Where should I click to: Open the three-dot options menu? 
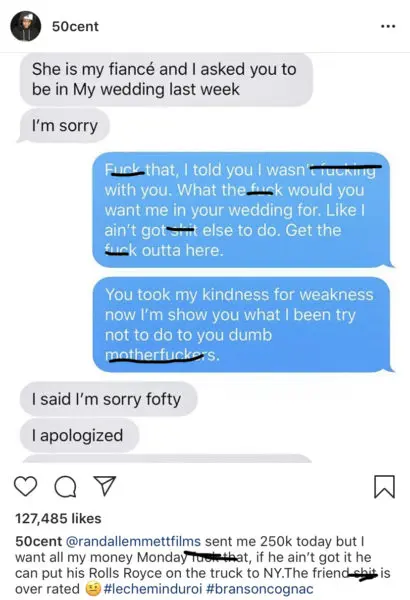click(x=388, y=26)
